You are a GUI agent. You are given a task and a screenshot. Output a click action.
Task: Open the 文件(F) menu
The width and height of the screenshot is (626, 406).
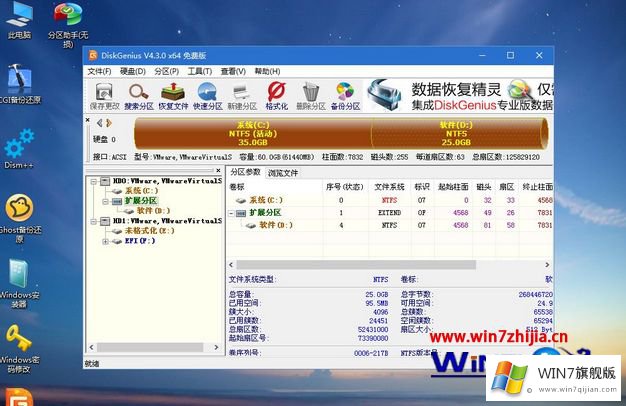[x=99, y=71]
